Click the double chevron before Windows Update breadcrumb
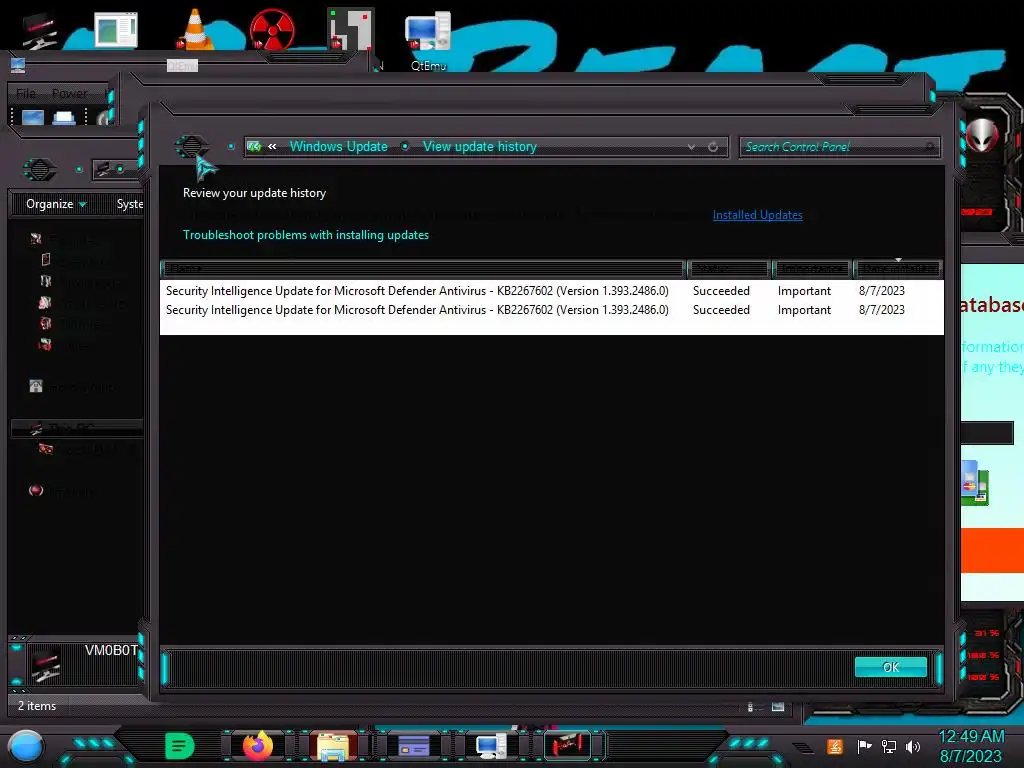This screenshot has width=1024, height=768. (x=272, y=146)
